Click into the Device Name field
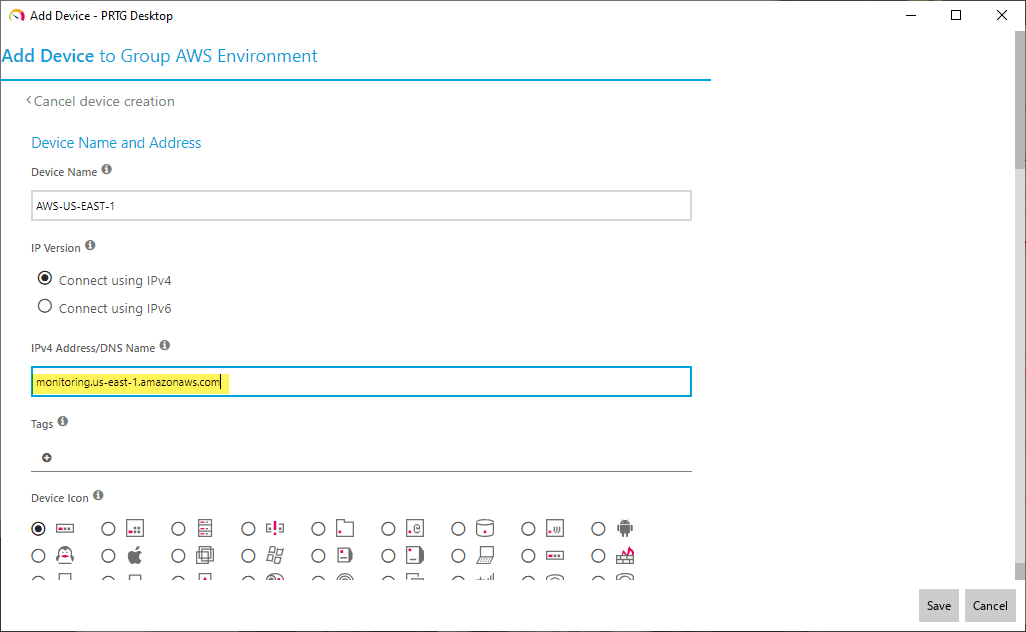The height and width of the screenshot is (632, 1026). [x=361, y=205]
